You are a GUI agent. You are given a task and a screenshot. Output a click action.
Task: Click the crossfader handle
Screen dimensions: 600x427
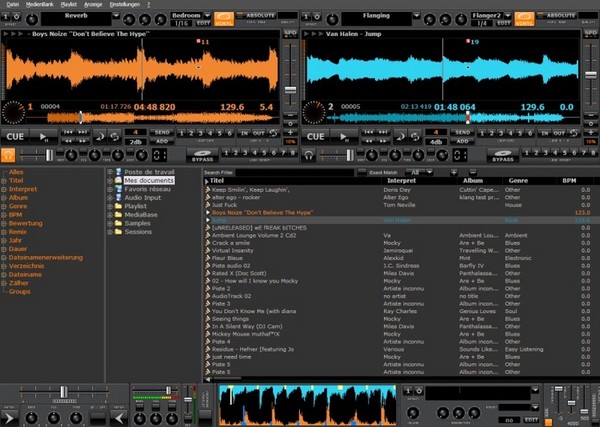tap(64, 391)
